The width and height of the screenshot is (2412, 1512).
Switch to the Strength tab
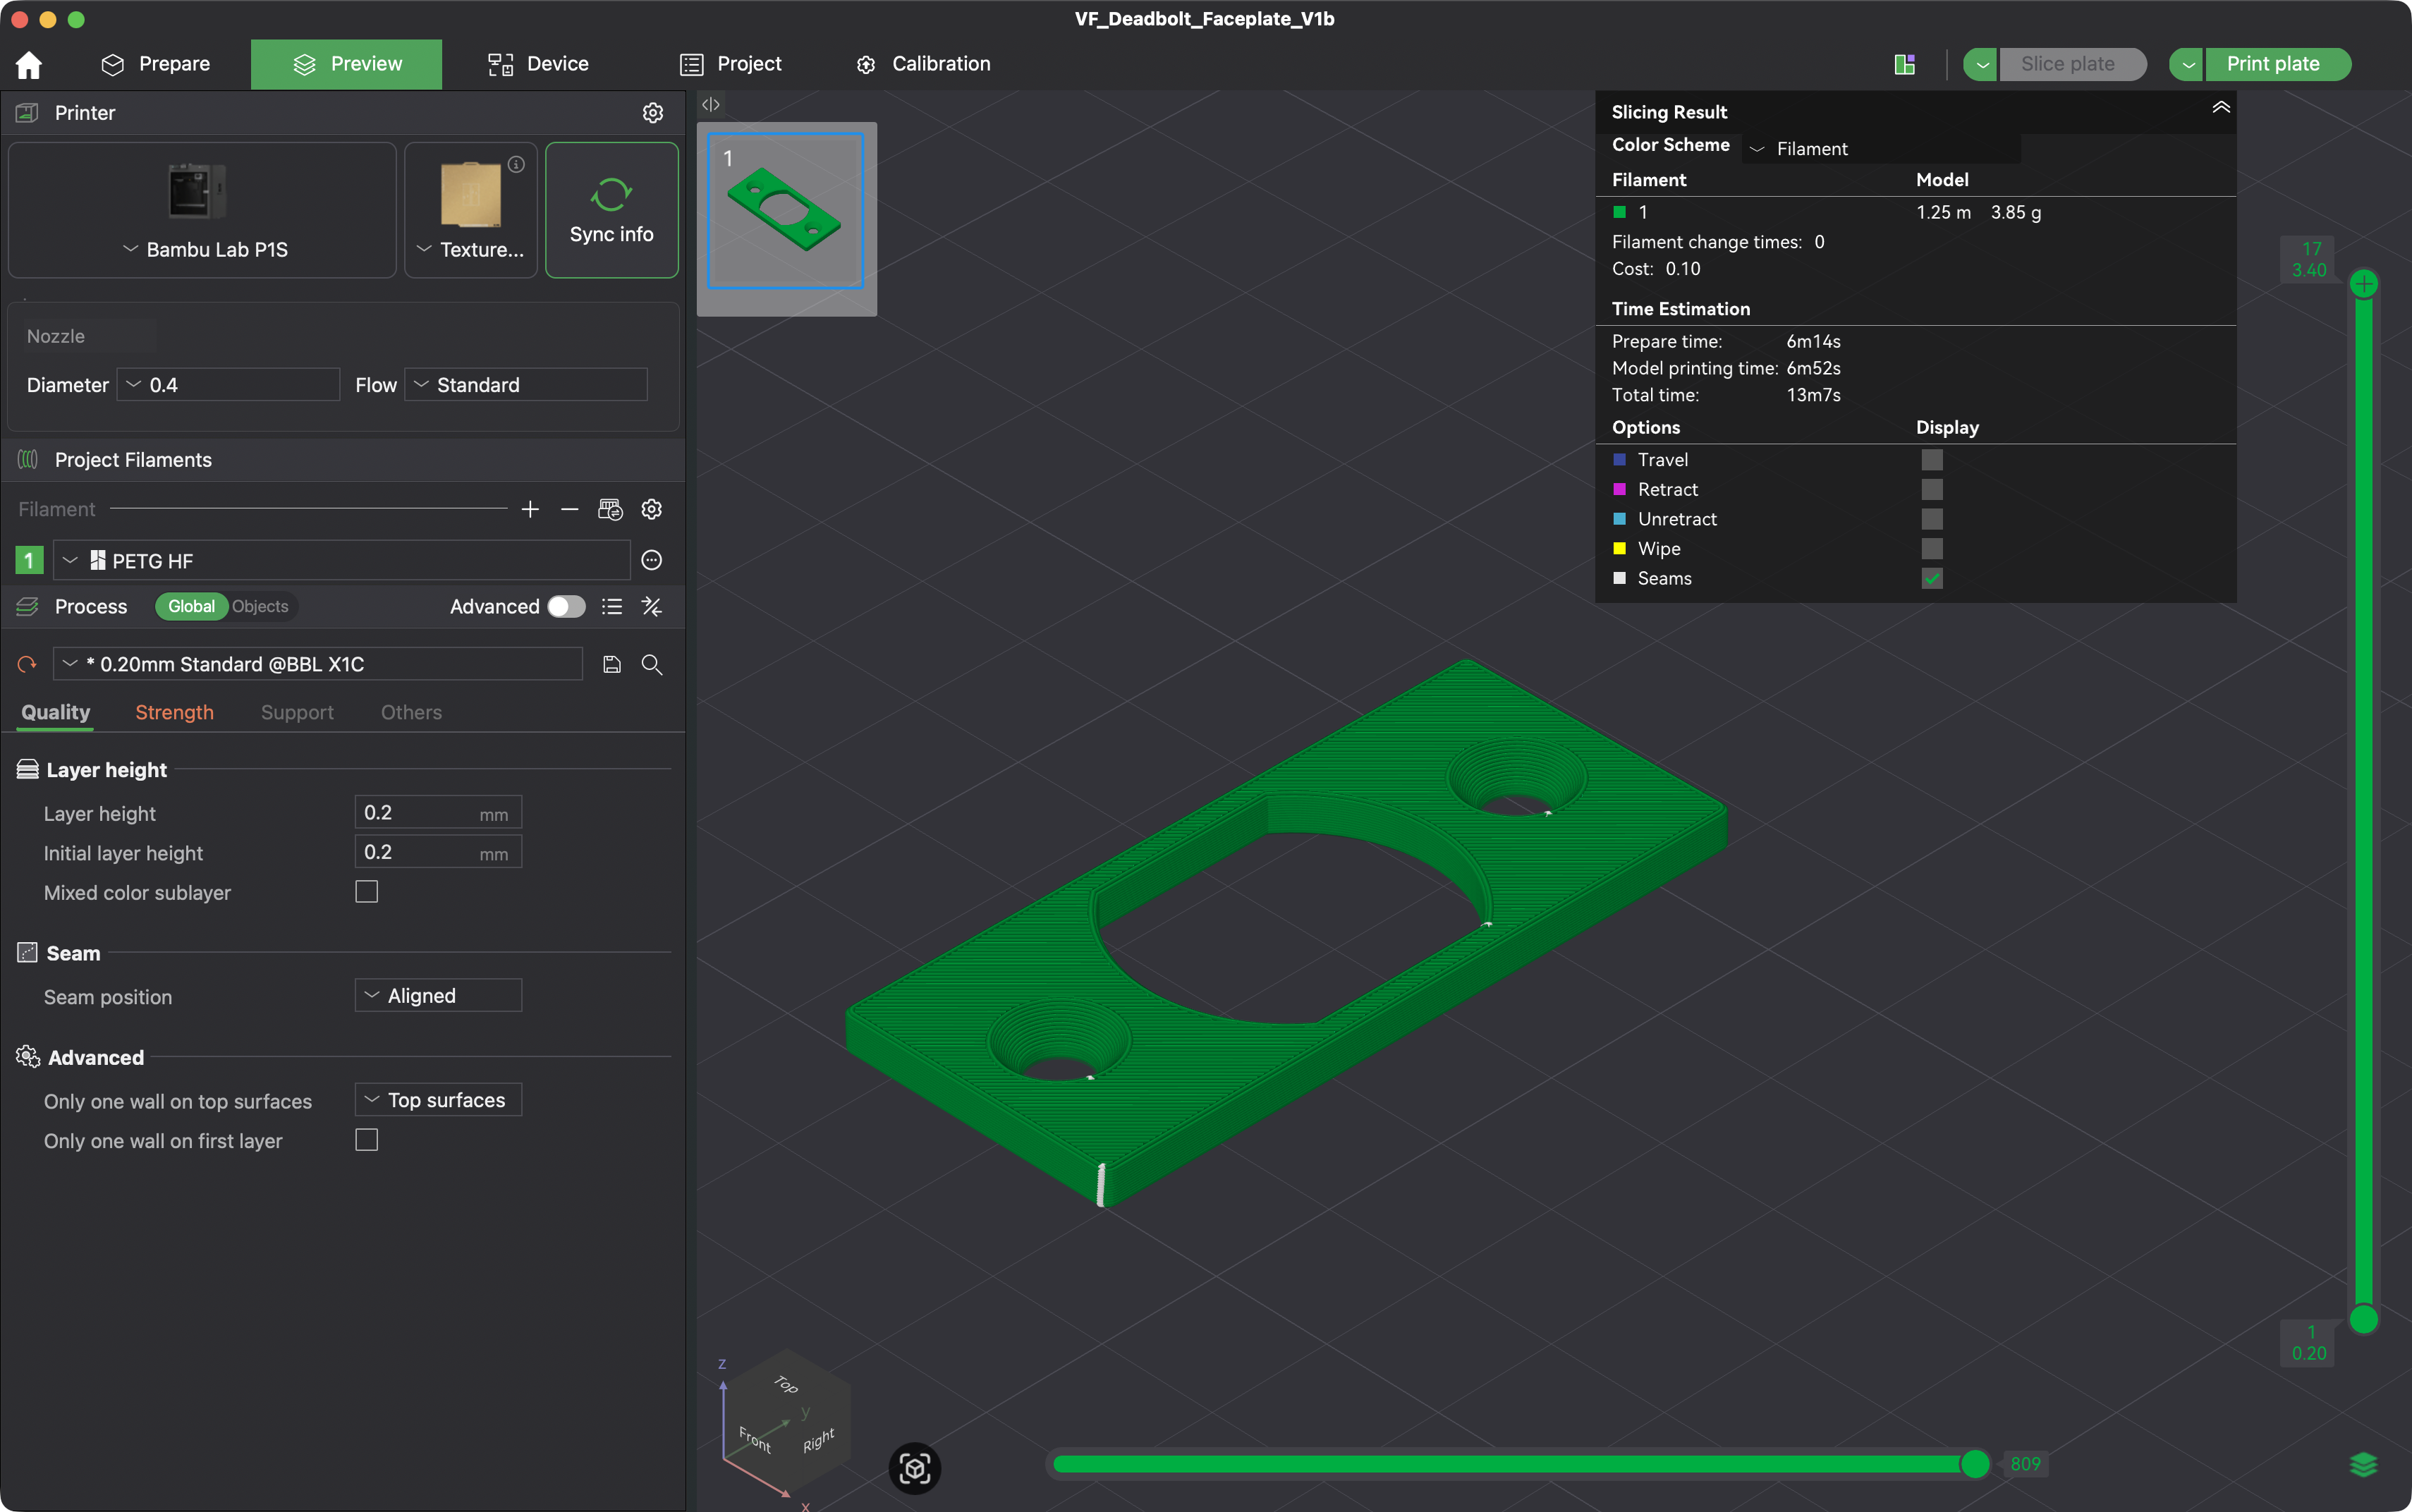(x=175, y=713)
